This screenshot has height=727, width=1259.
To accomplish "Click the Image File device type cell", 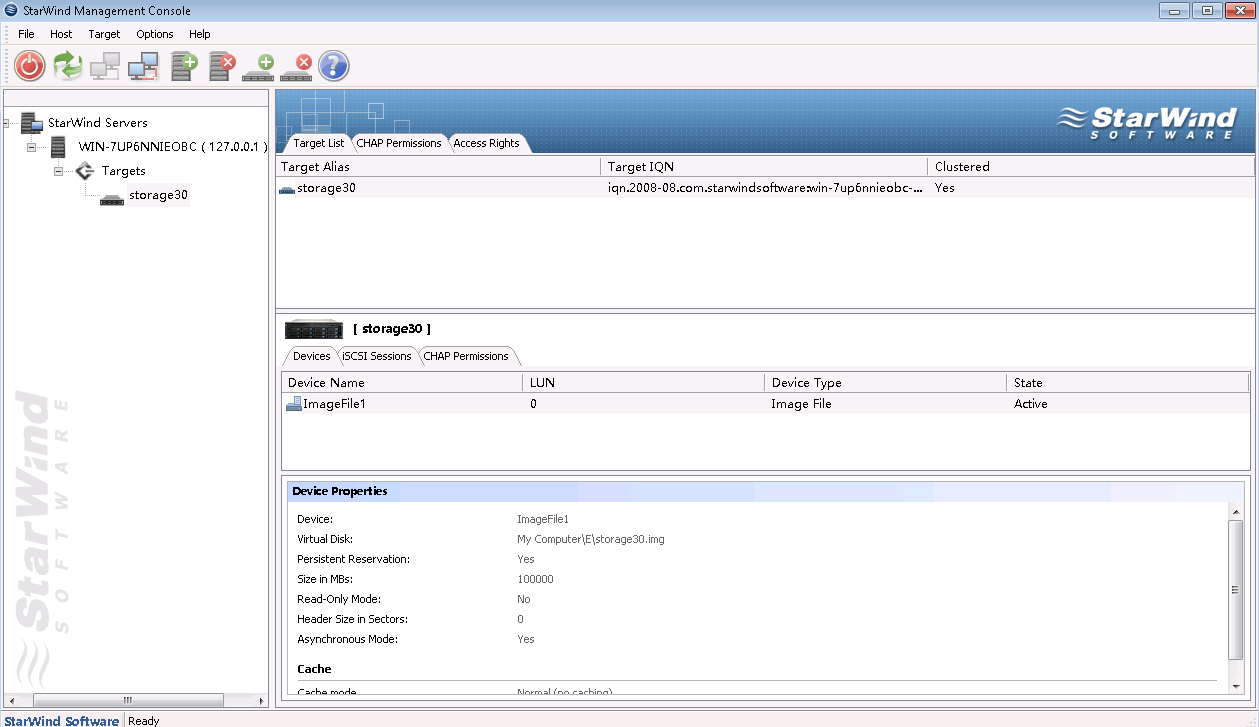I will (801, 404).
